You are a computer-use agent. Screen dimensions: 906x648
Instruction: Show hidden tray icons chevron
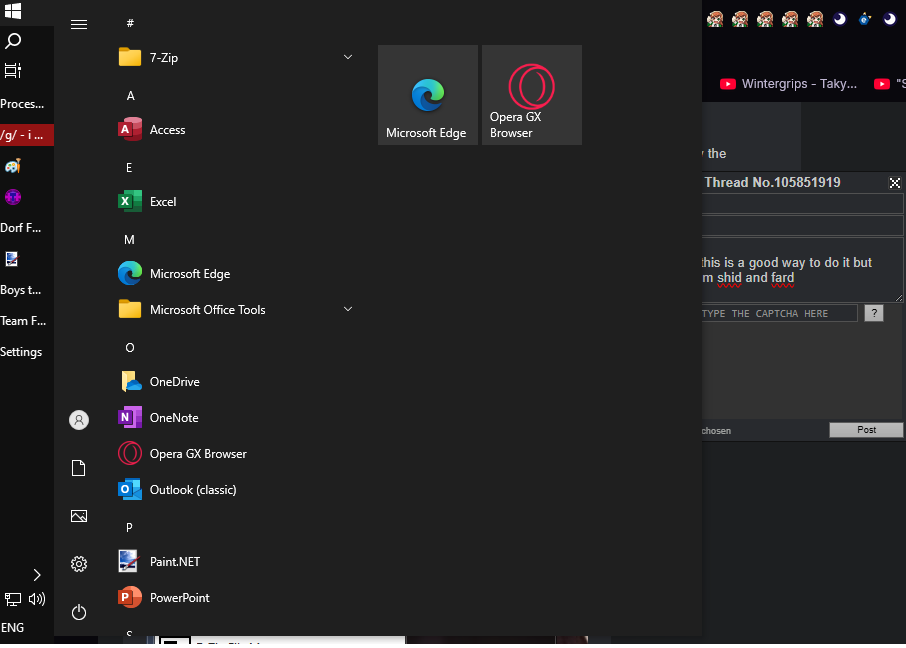[36, 575]
